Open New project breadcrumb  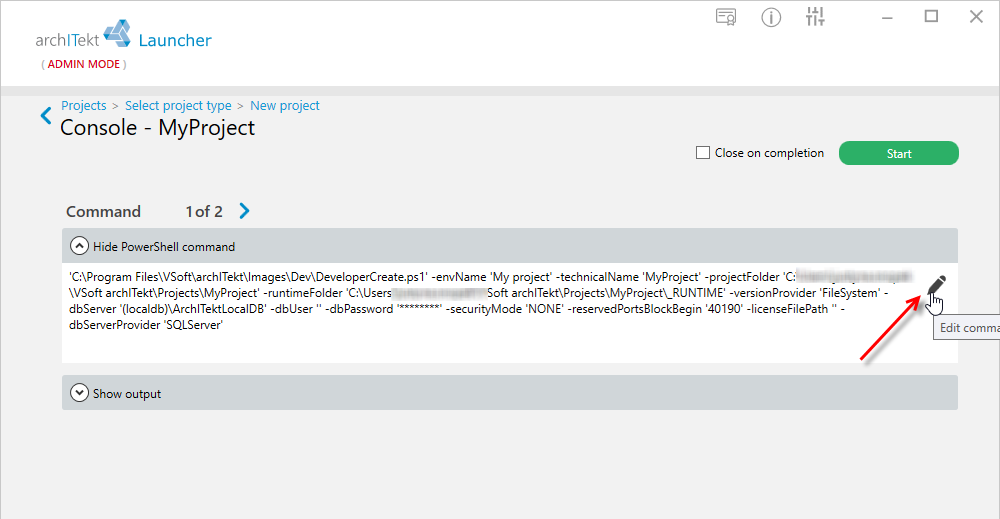(x=284, y=105)
